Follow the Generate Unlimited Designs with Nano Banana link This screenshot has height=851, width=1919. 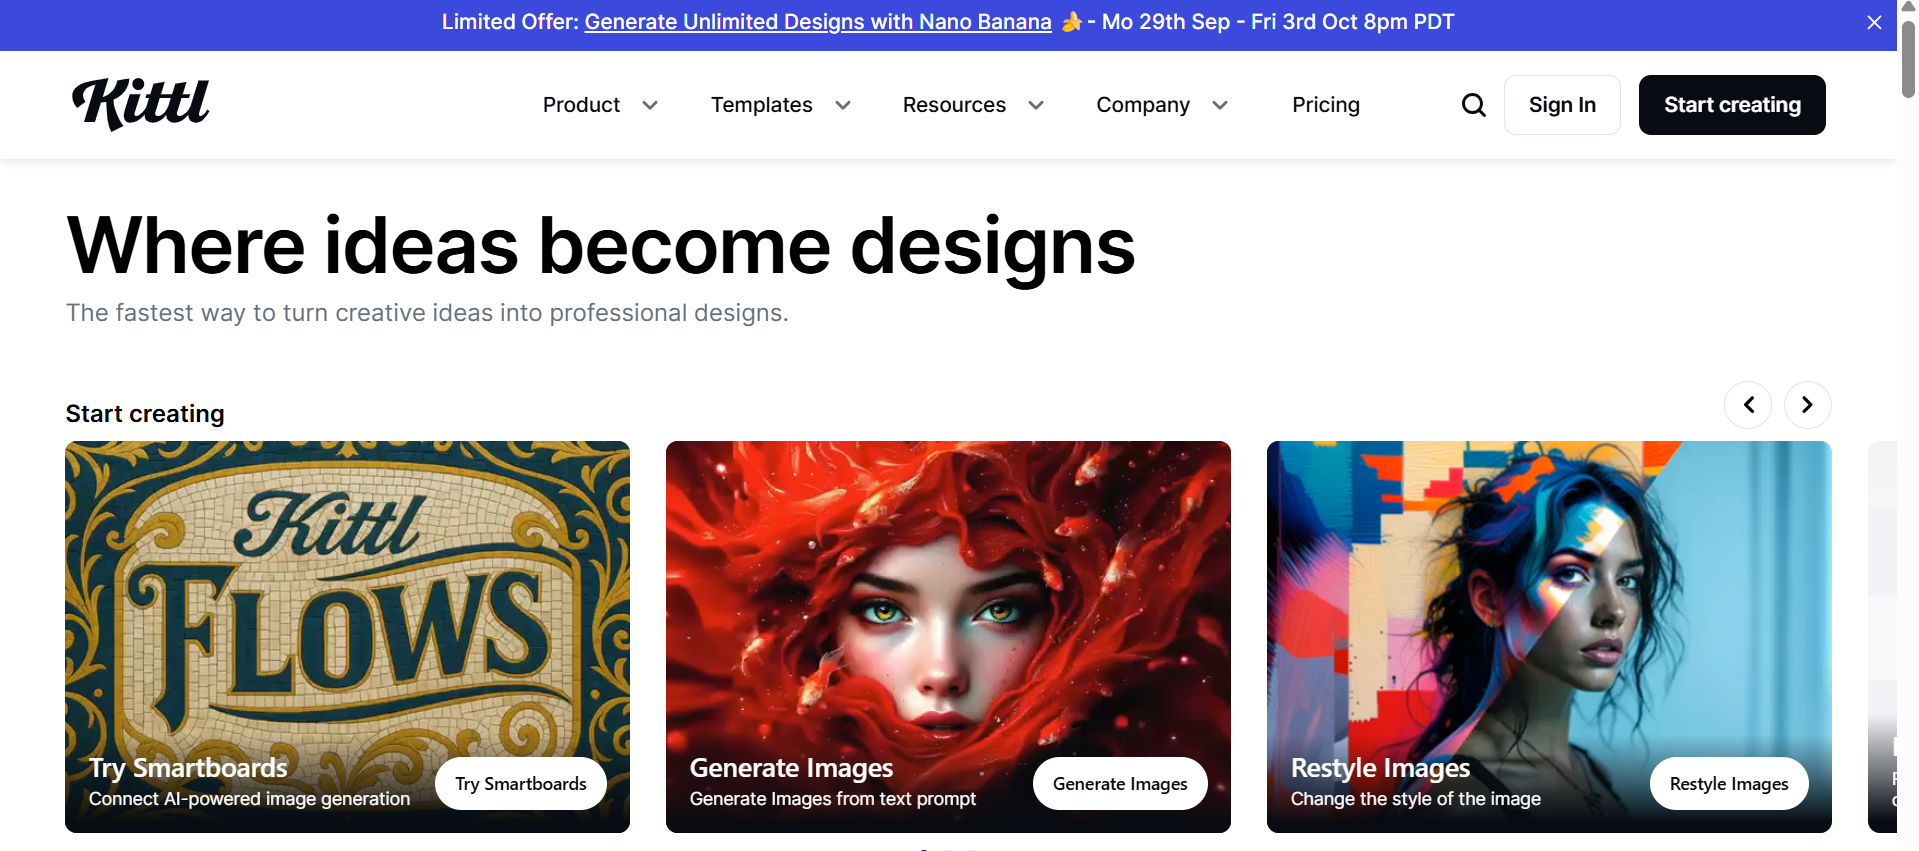tap(818, 22)
